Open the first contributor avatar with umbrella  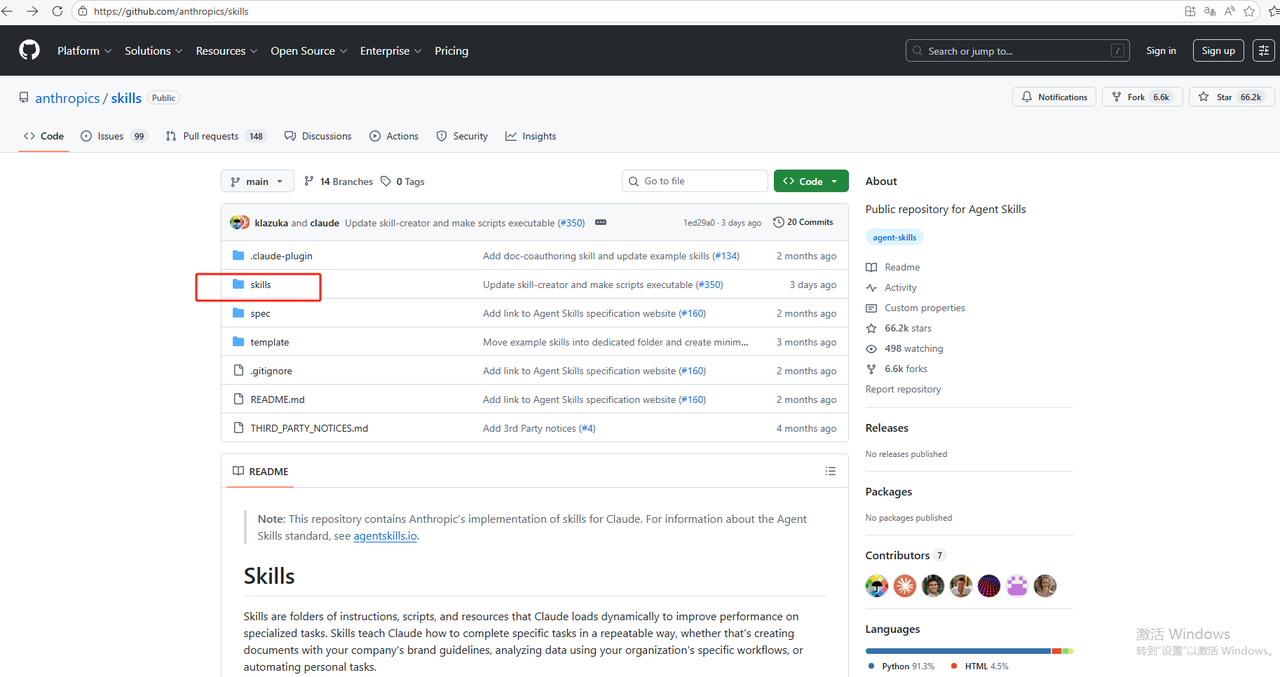(877, 586)
